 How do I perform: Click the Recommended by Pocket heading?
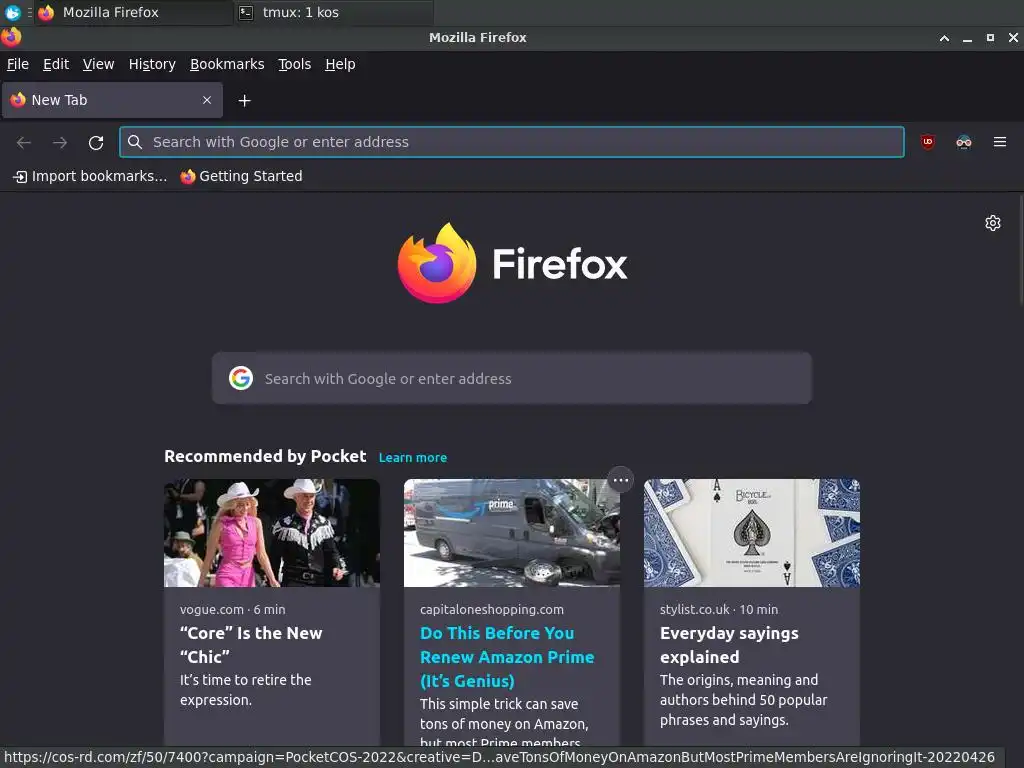[265, 456]
